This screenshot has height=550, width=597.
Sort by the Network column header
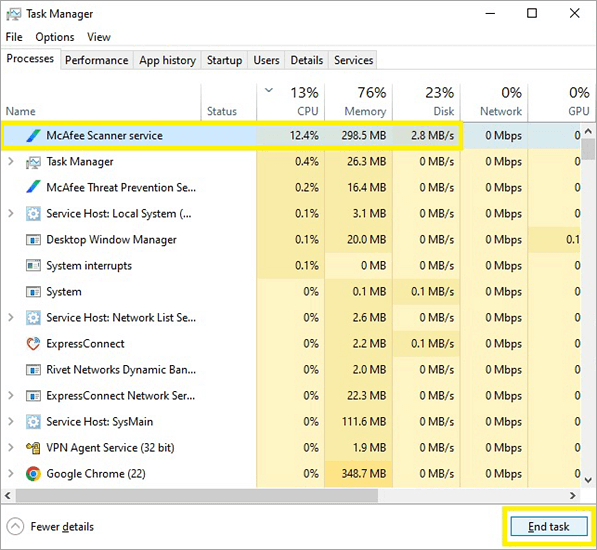pyautogui.click(x=494, y=102)
